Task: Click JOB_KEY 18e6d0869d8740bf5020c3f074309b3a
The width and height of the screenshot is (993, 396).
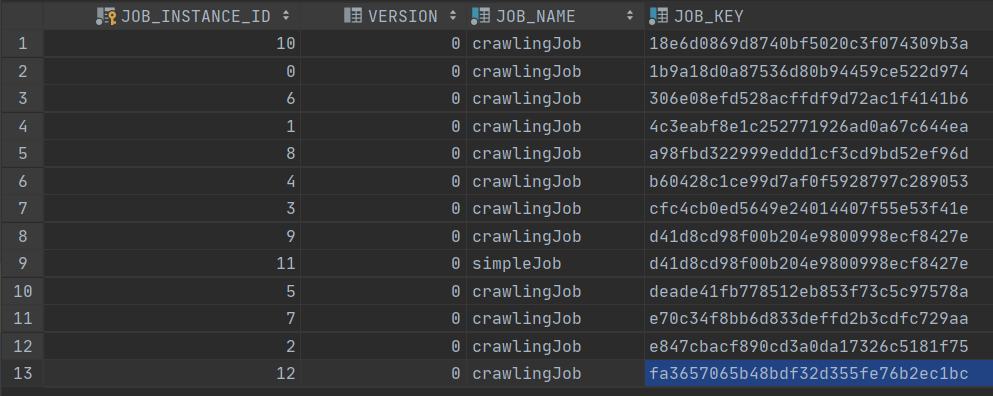Action: [819, 44]
